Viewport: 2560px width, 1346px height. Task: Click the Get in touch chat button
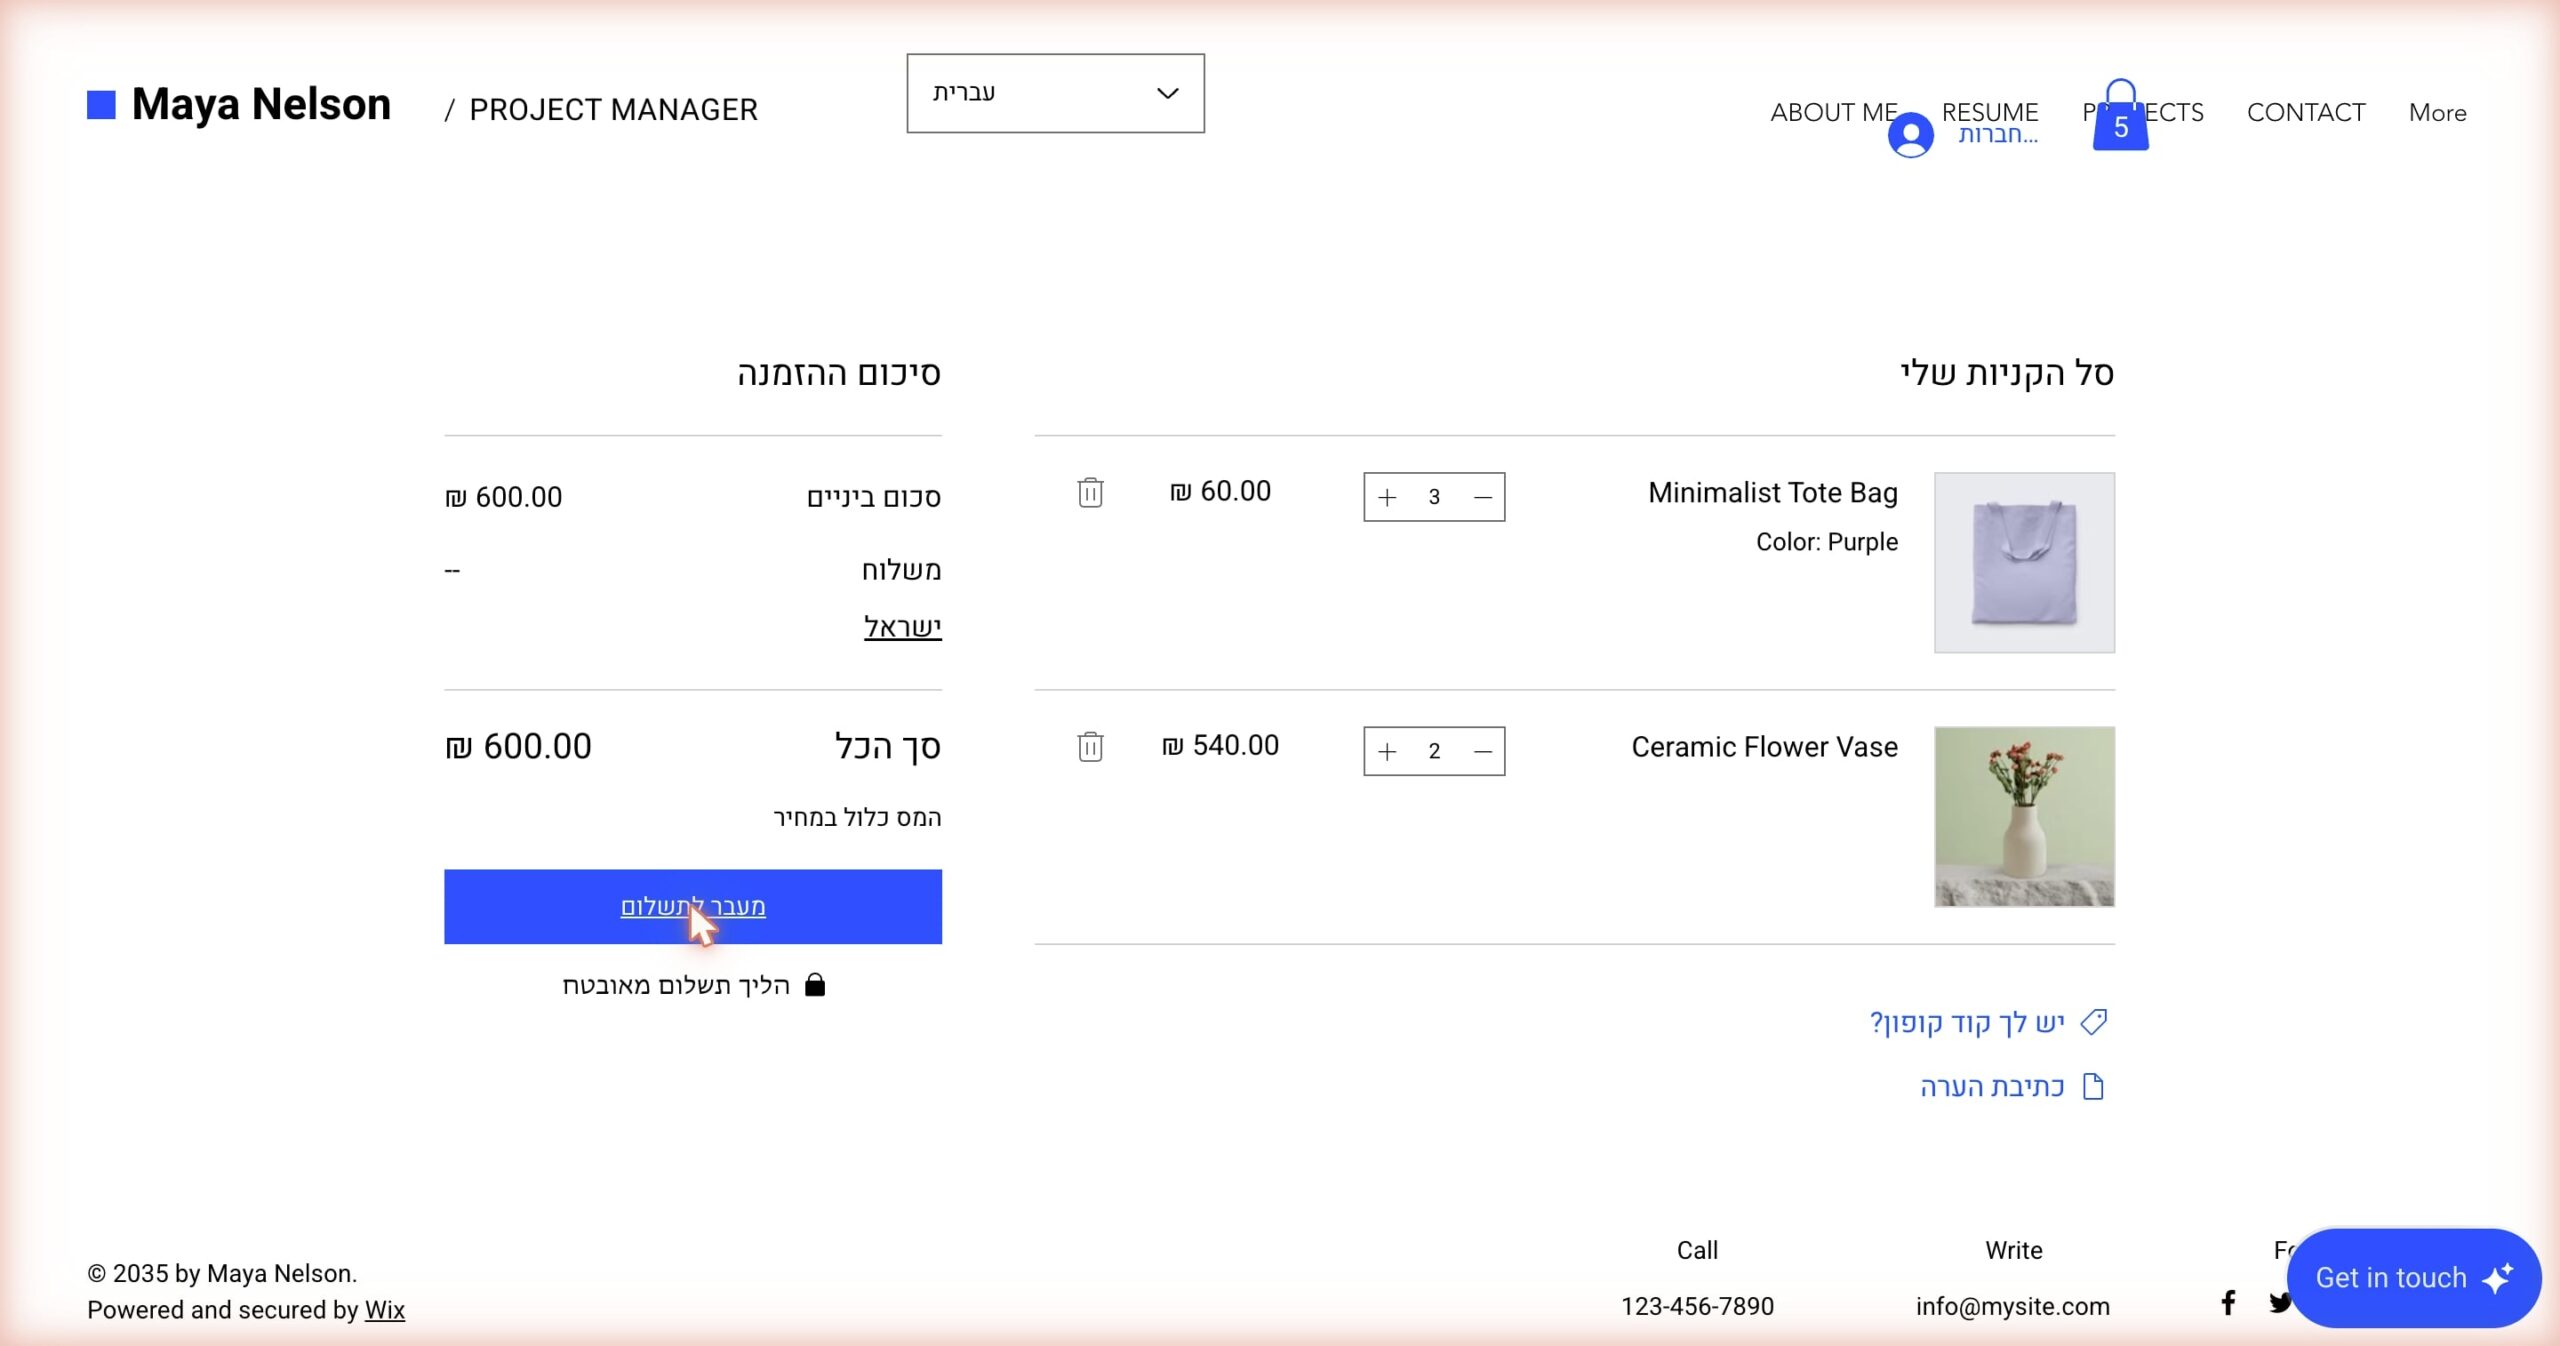tap(2413, 1277)
